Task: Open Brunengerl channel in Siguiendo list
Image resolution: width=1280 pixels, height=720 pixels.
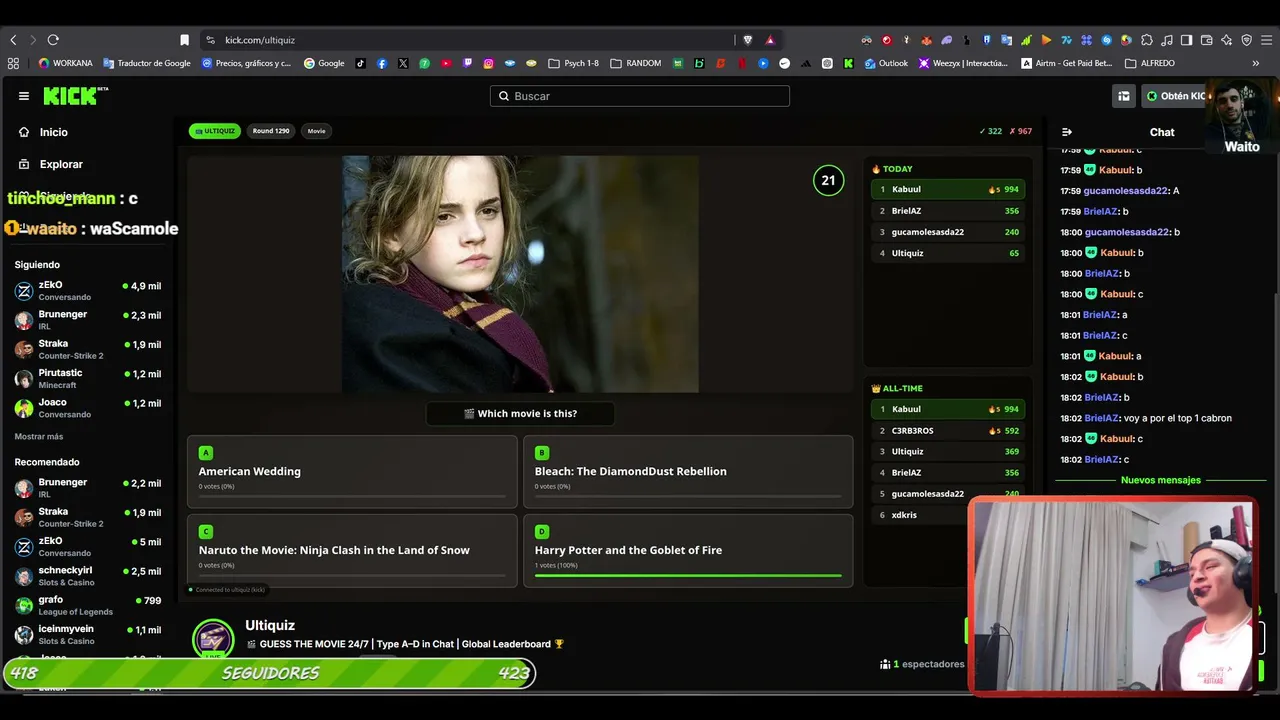Action: [88, 319]
